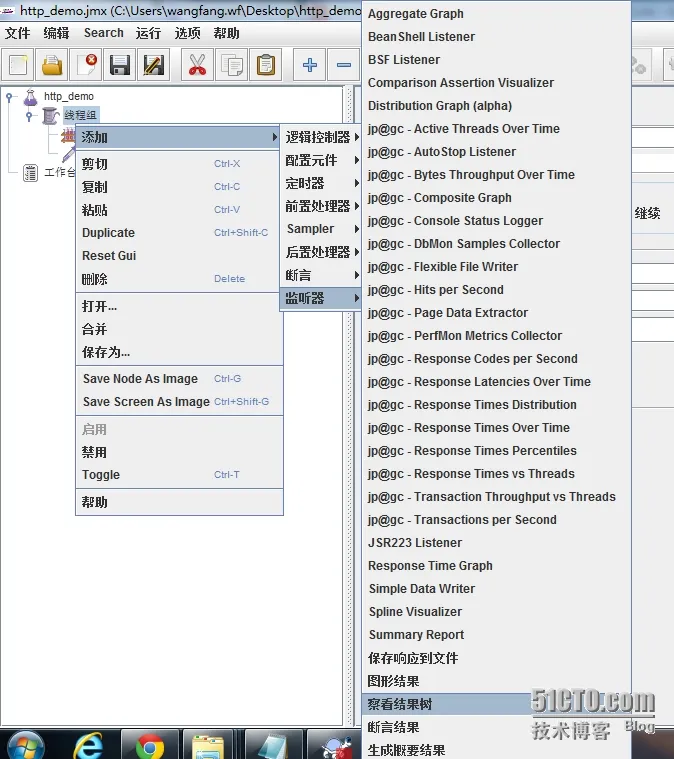
Task: Expand the 定时器 submenu
Action: [x=321, y=183]
